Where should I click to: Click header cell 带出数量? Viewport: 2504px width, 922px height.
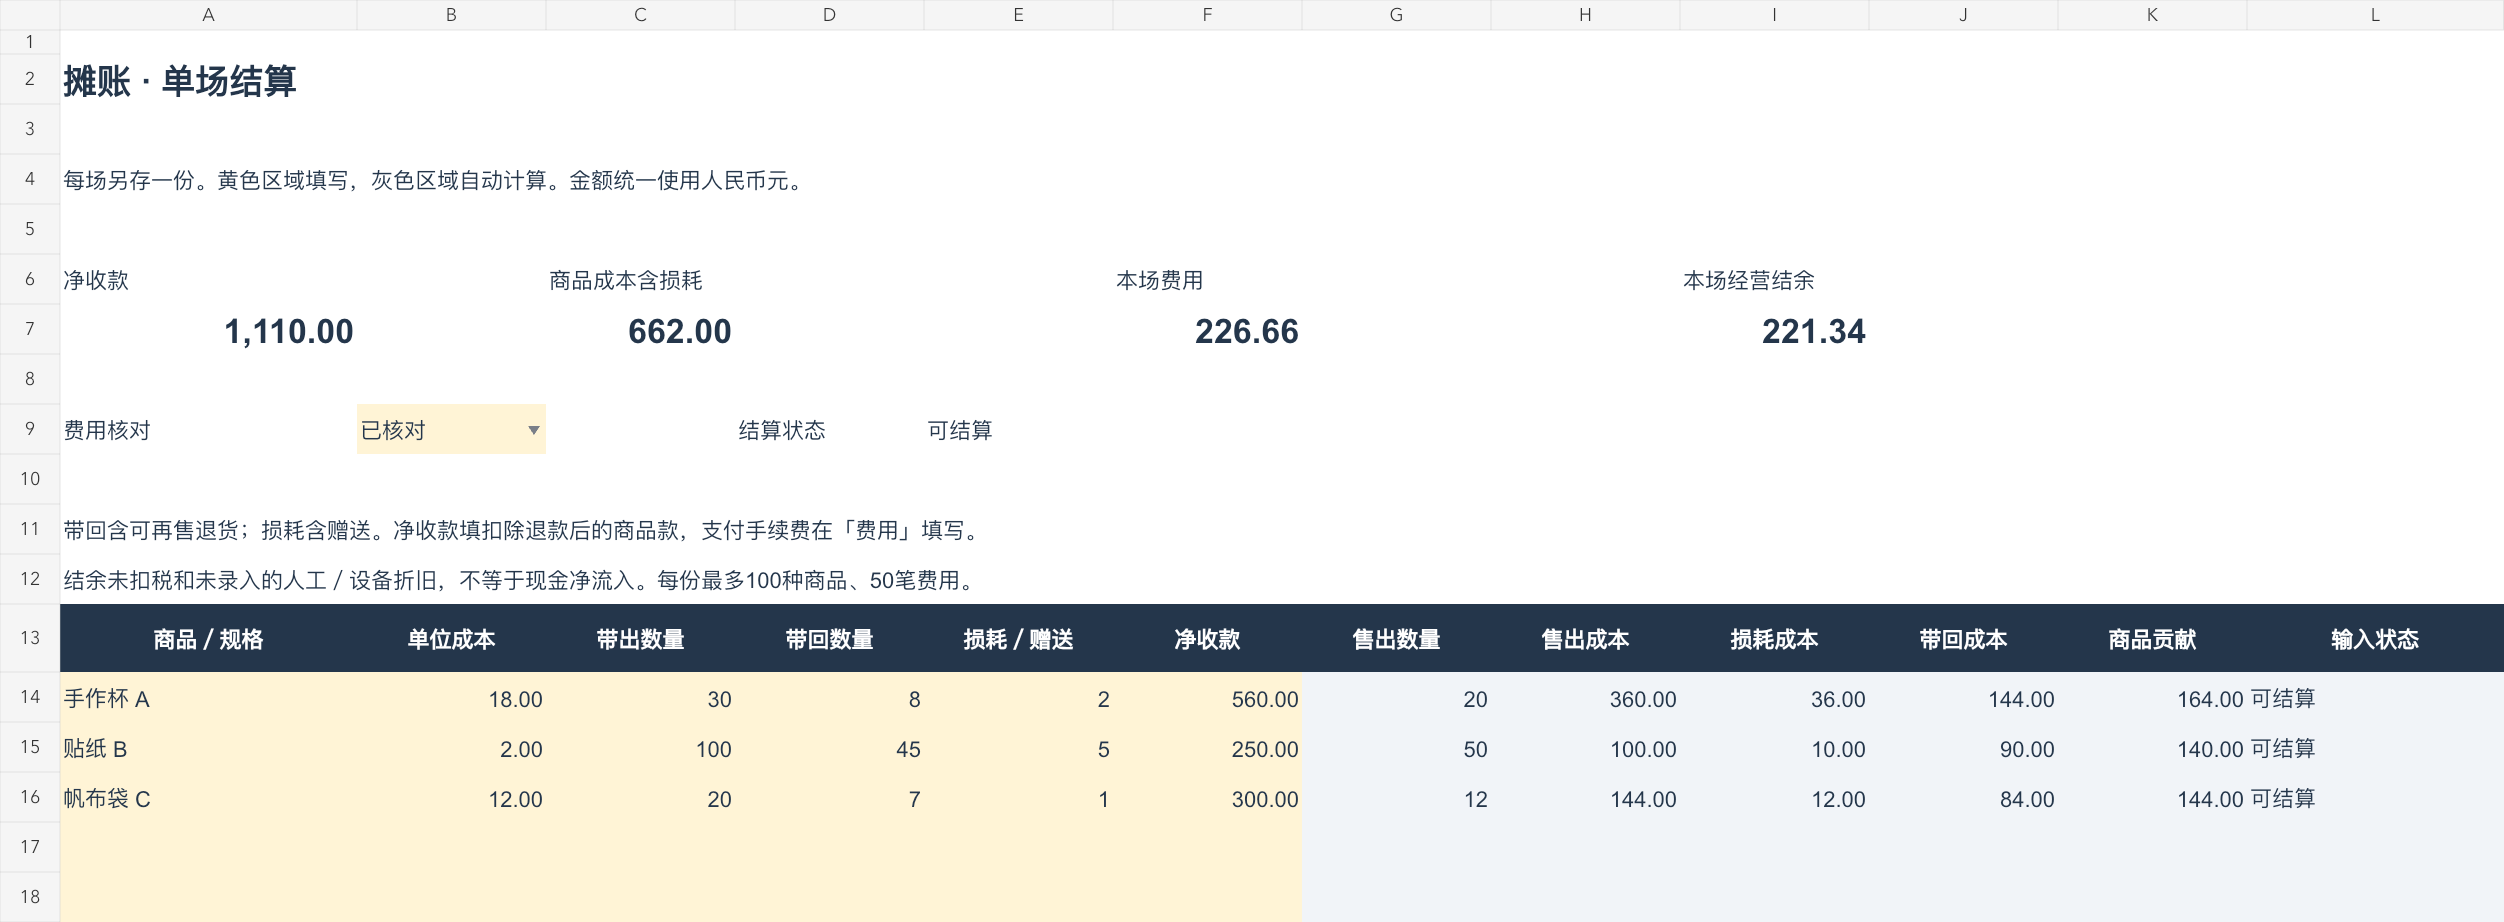coord(640,639)
